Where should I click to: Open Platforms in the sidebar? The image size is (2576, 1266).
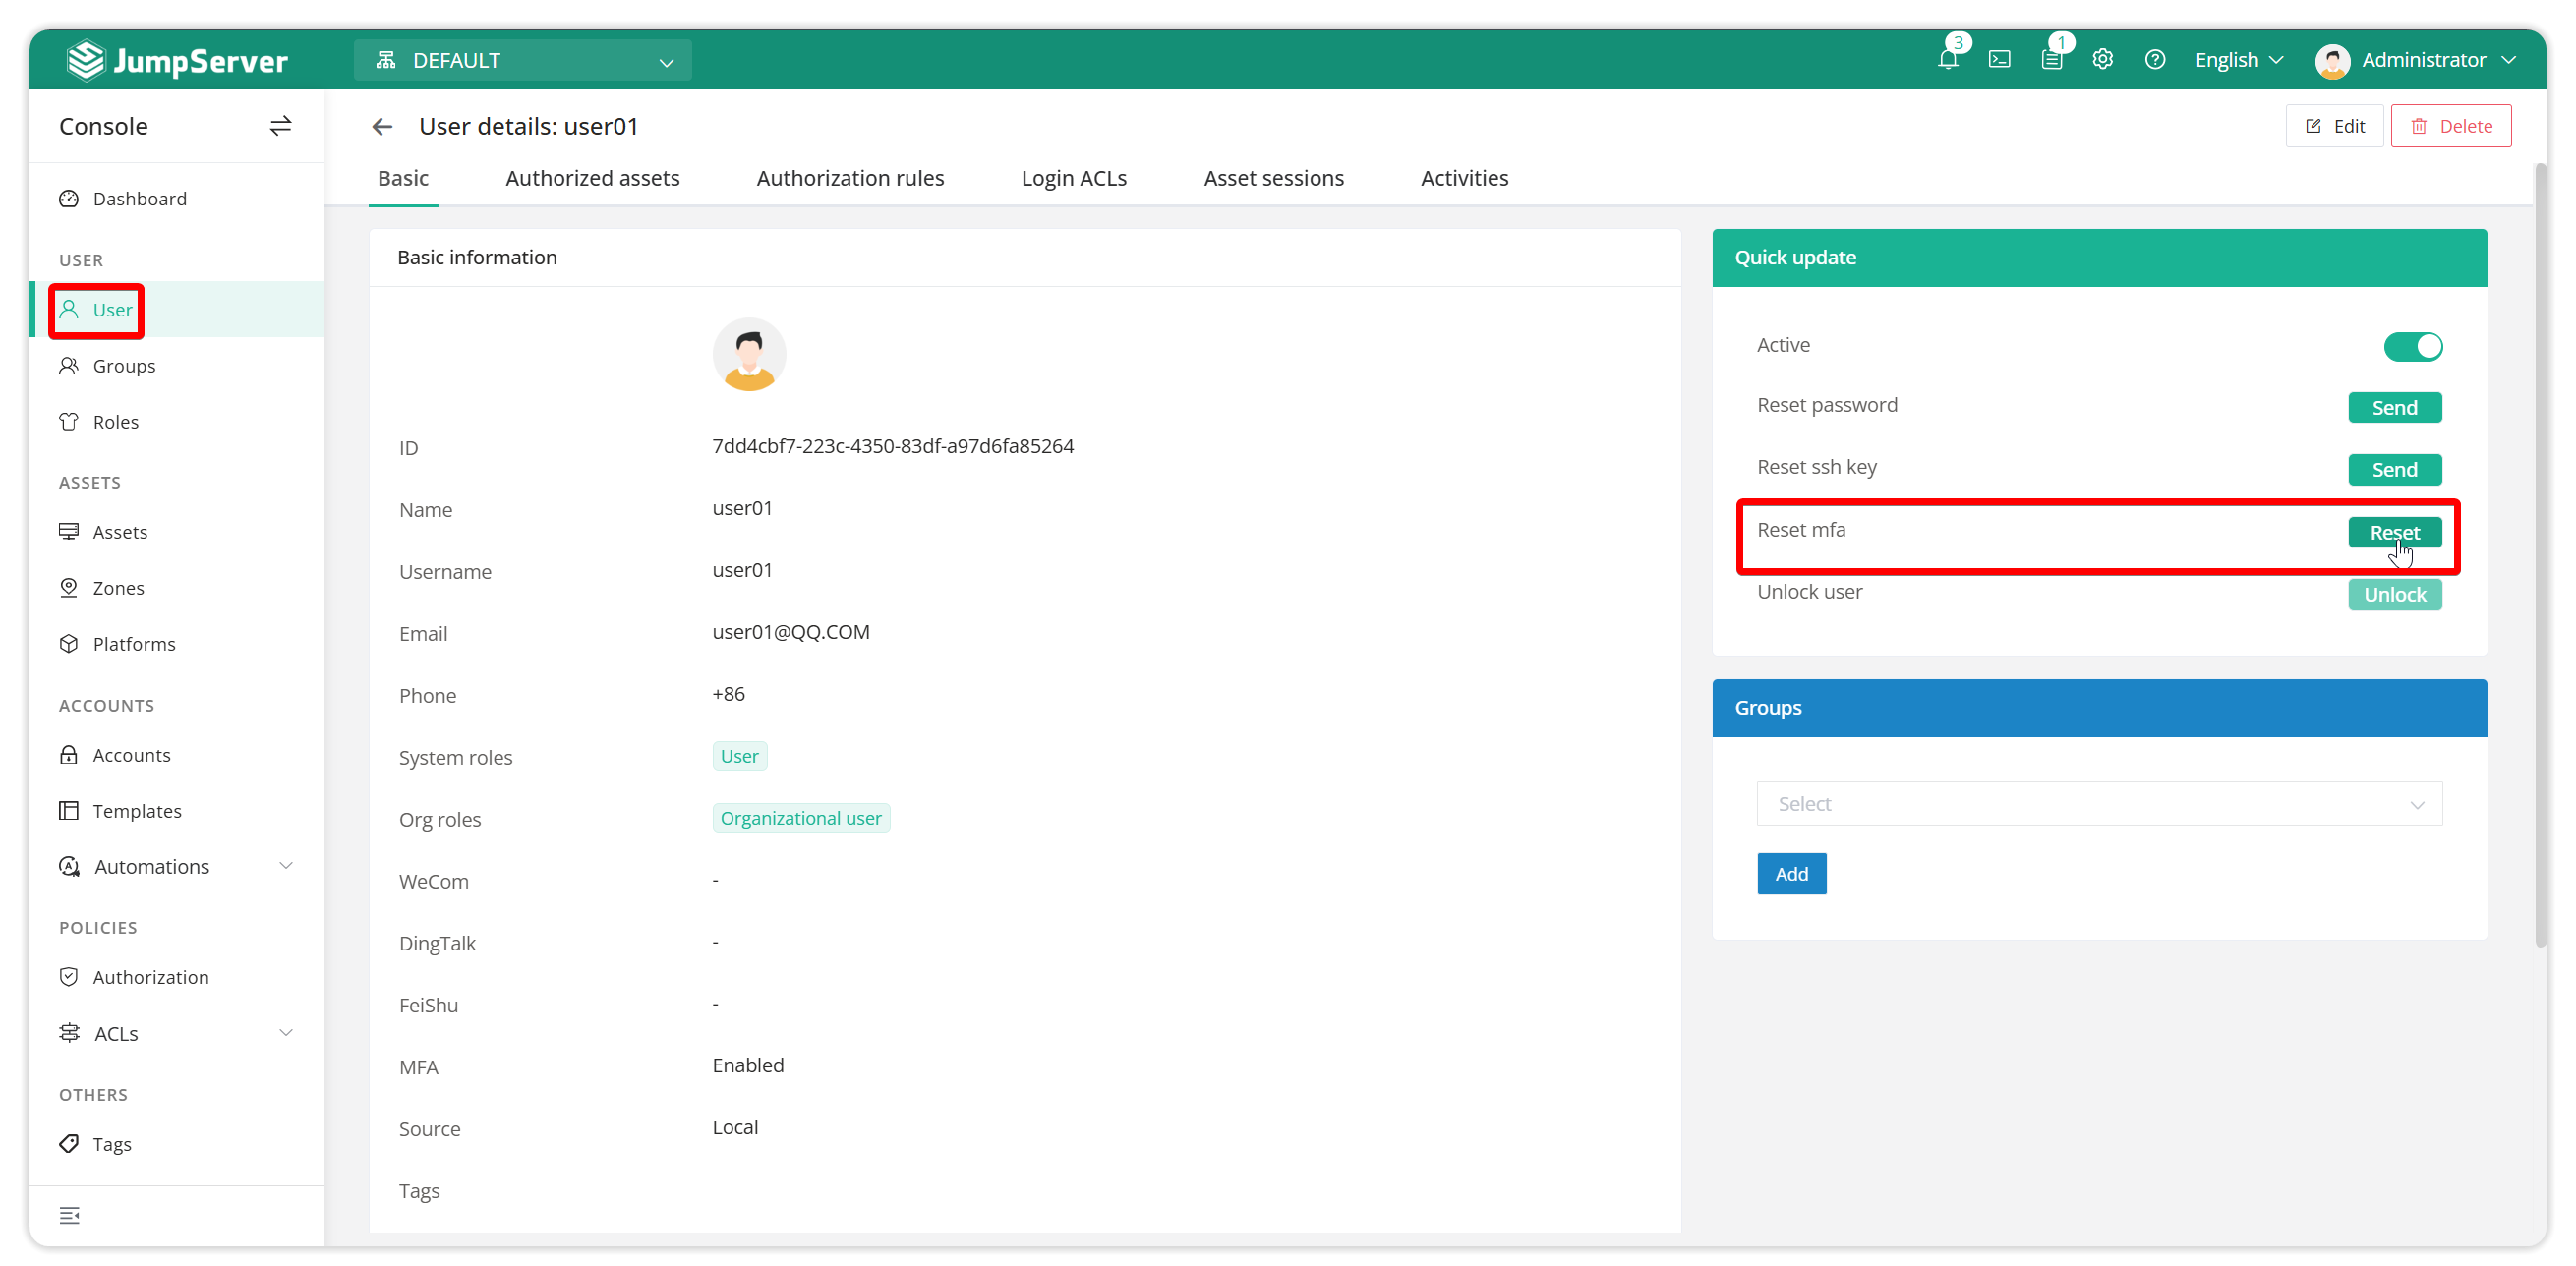click(178, 644)
